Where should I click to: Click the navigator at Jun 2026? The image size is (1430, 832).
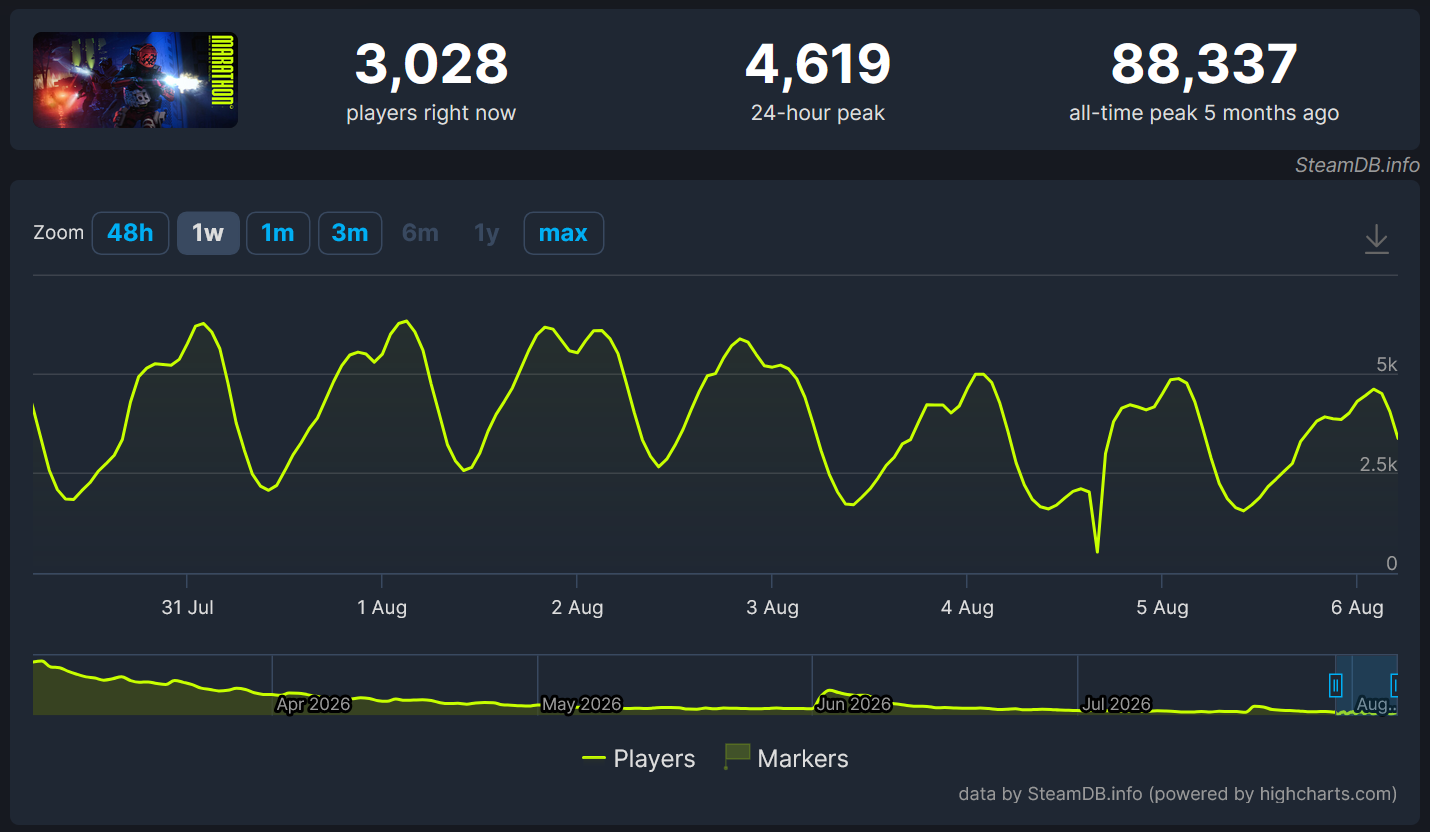pos(854,704)
